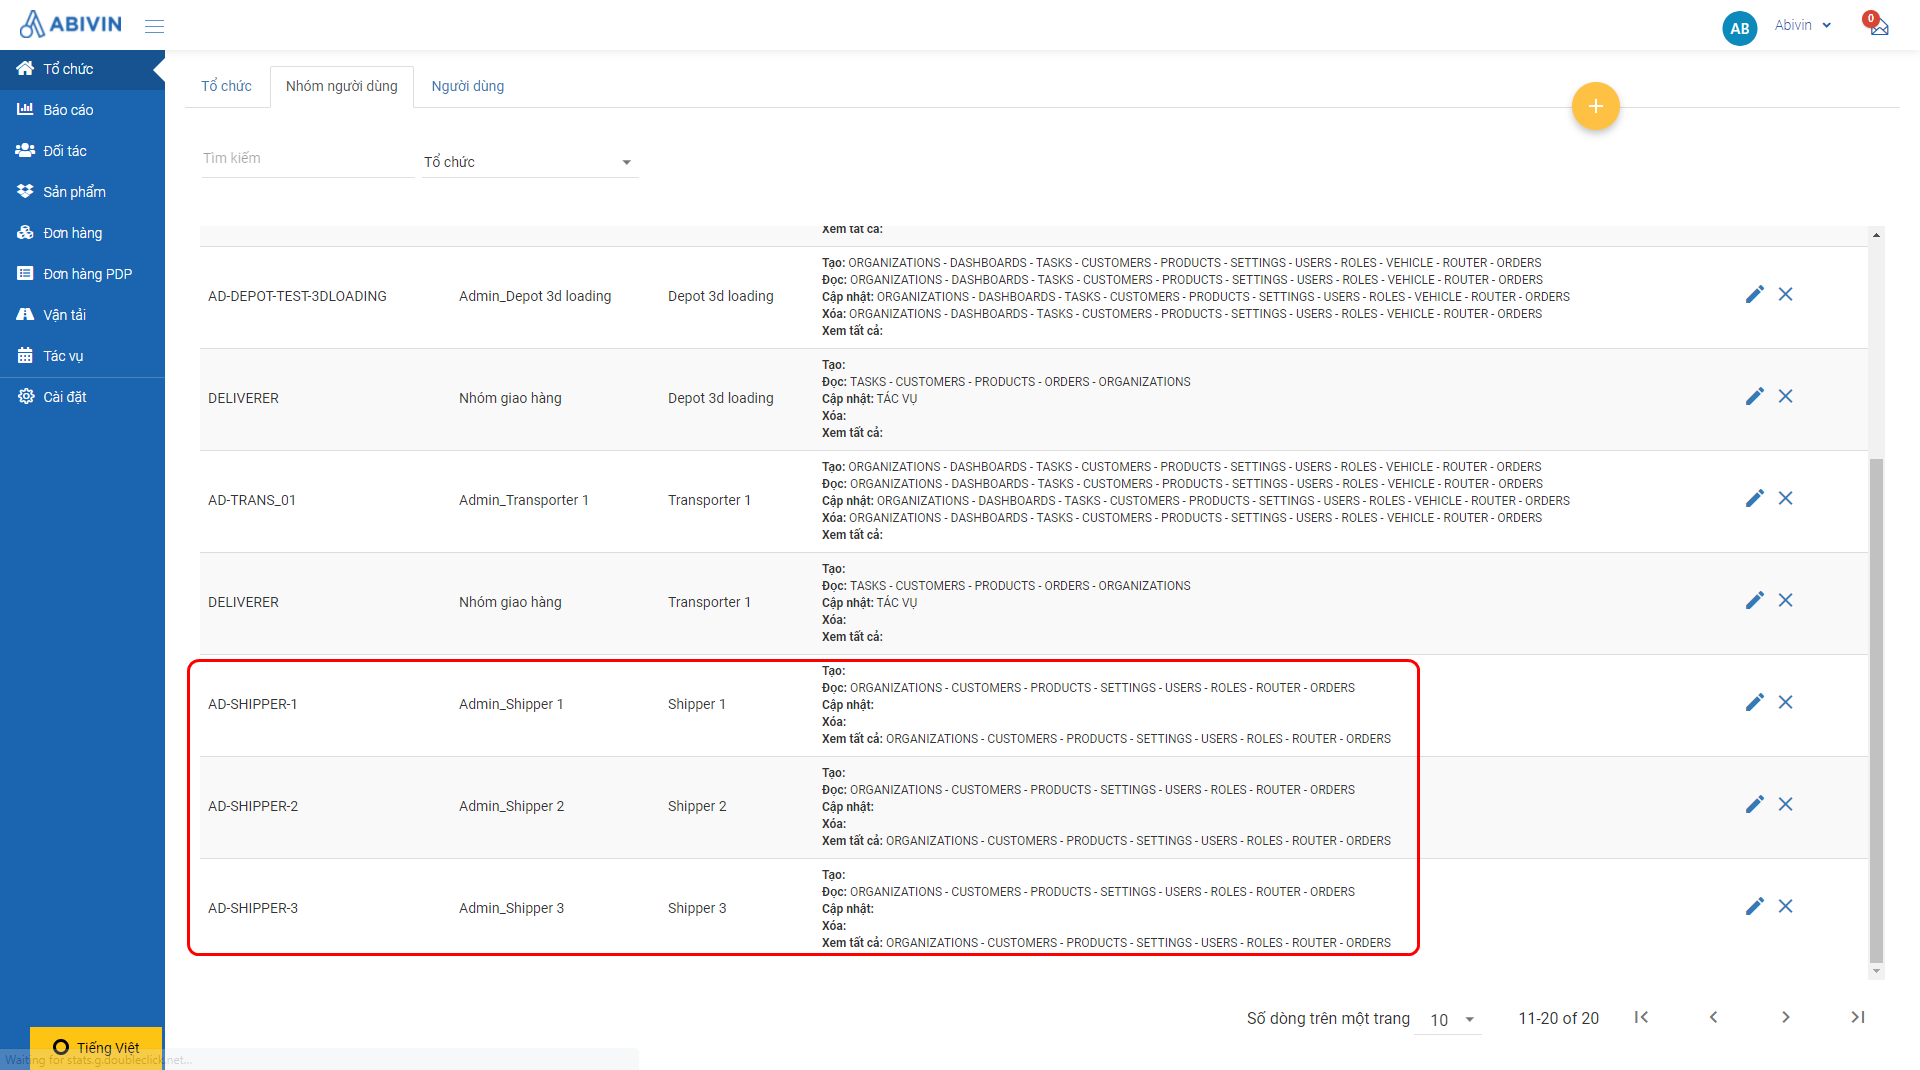This screenshot has width=1920, height=1070.
Task: Go to the next page
Action: pos(1785,1017)
